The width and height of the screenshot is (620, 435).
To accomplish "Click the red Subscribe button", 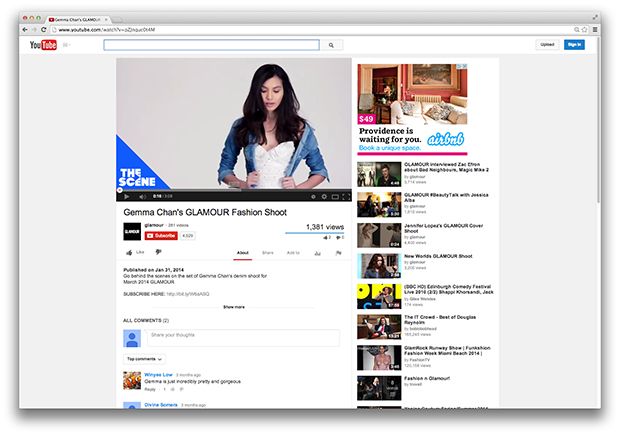I will click(161, 236).
